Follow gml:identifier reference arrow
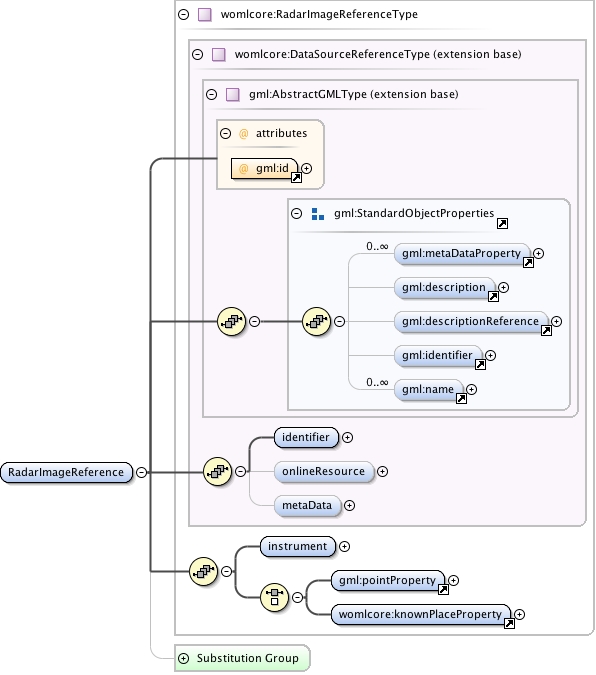The image size is (596, 675). [481, 365]
